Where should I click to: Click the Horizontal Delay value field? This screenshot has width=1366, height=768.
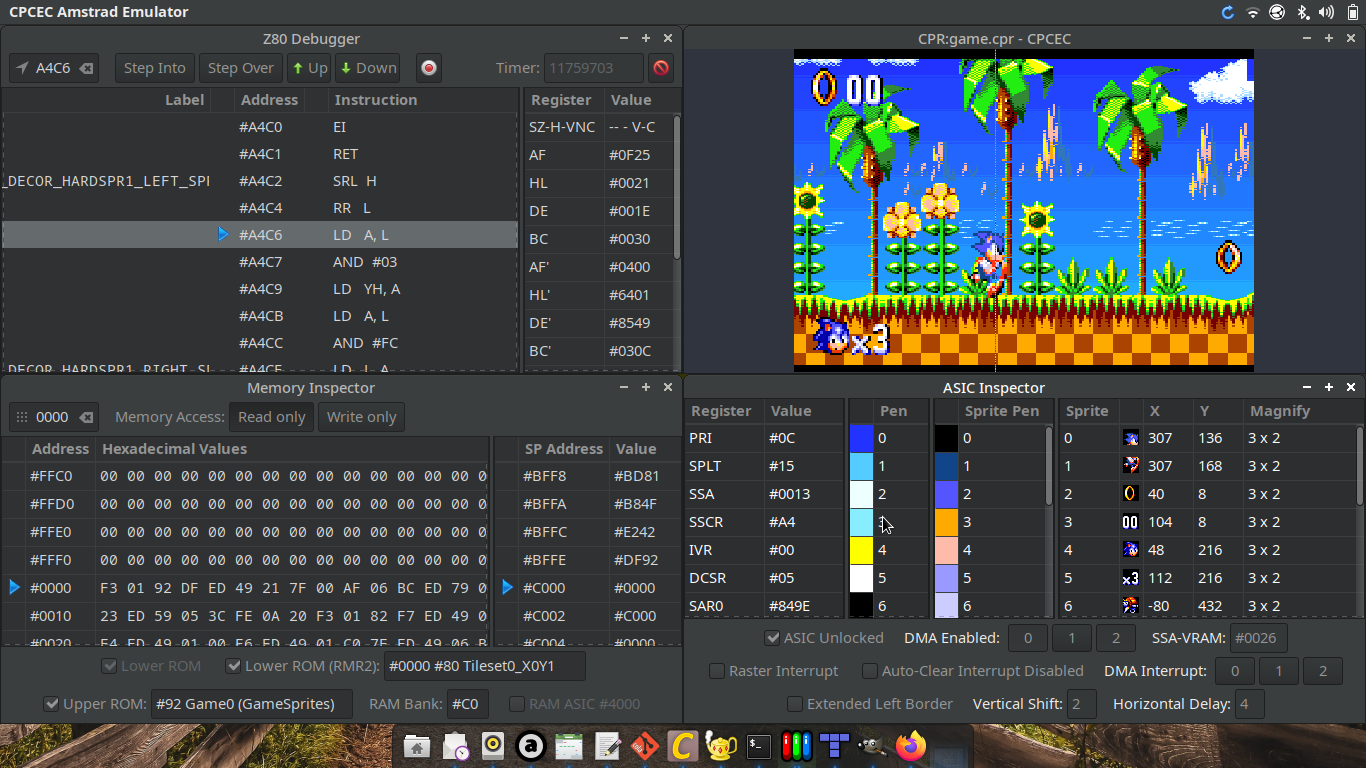pos(1249,704)
